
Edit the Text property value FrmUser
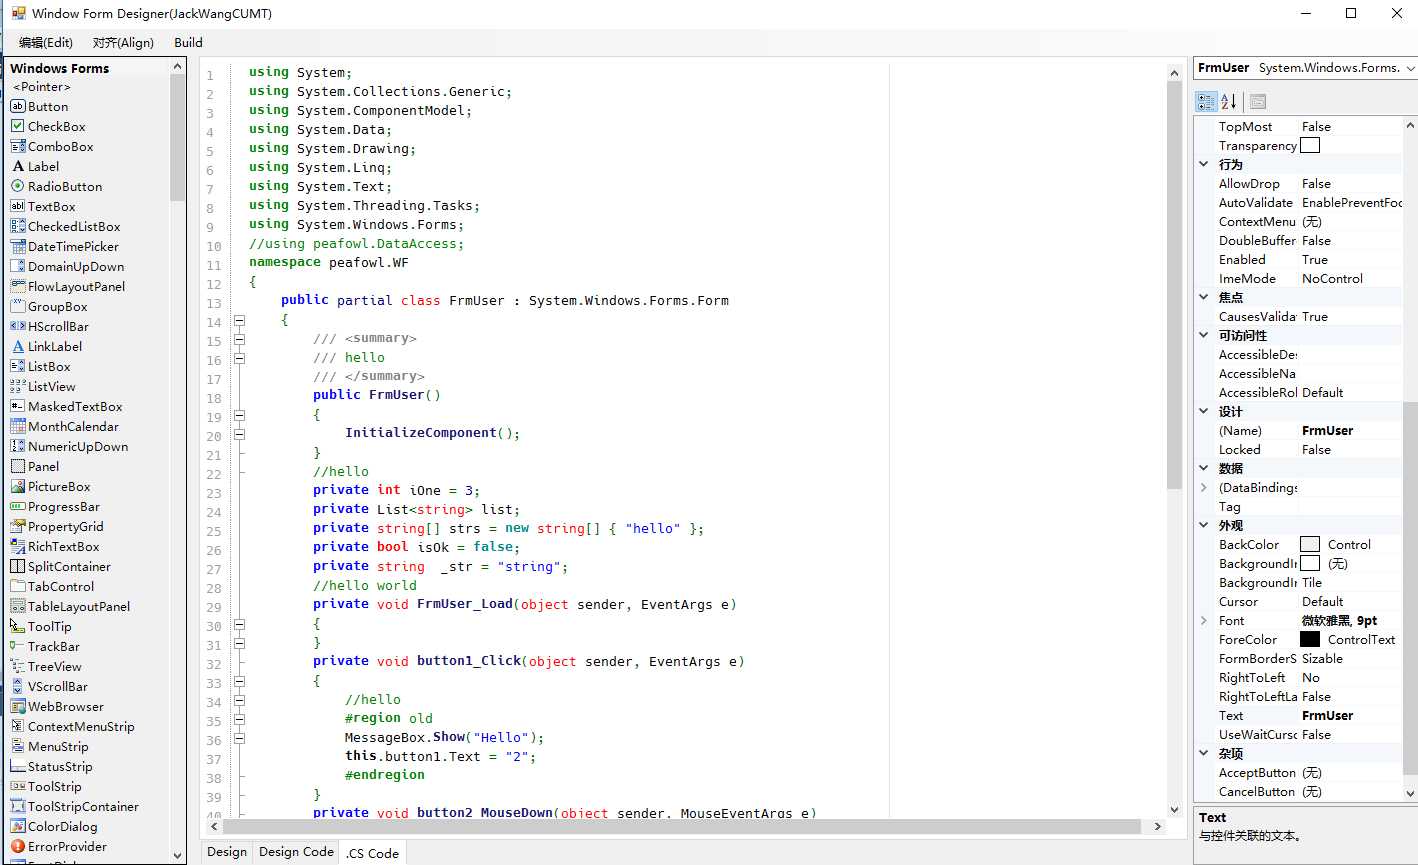pos(1350,715)
